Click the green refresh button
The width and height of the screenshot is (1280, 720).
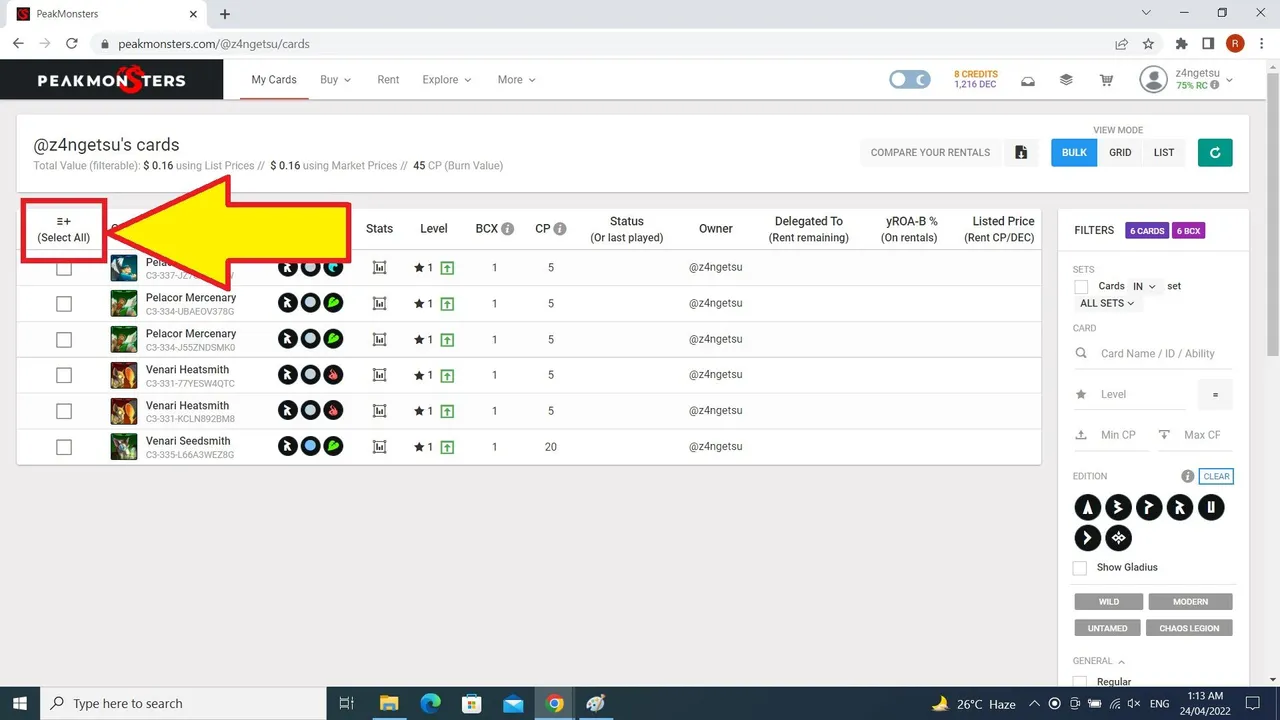click(1215, 152)
